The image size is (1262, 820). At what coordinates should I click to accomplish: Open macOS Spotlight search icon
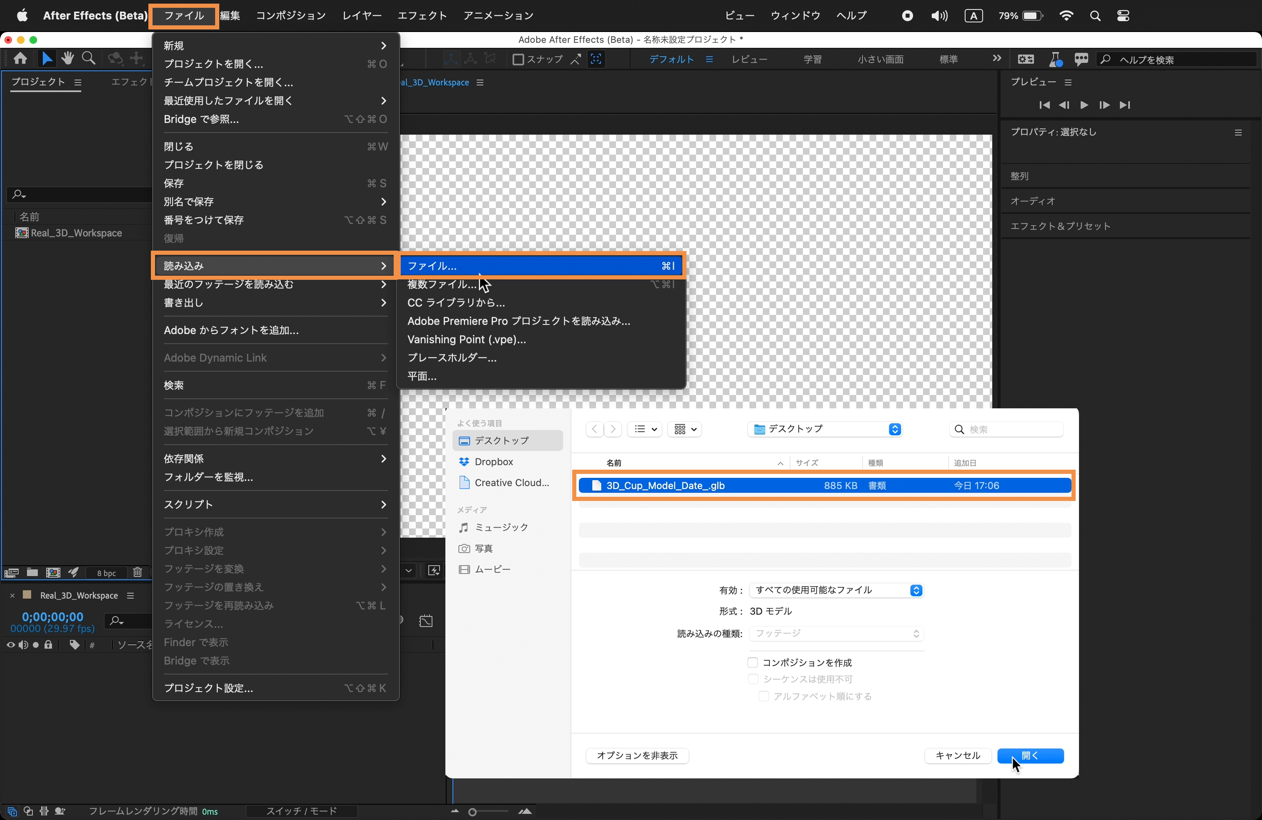(1095, 16)
